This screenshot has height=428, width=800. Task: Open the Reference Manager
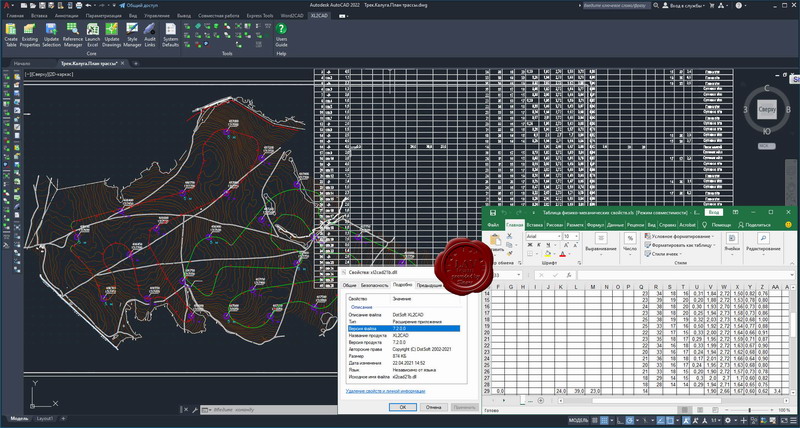pyautogui.click(x=72, y=35)
